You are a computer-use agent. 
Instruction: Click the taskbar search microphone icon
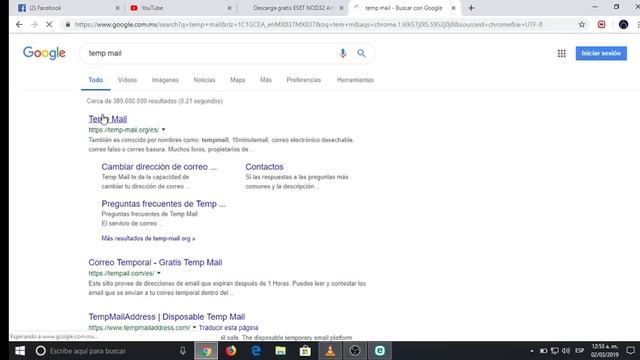click(183, 351)
